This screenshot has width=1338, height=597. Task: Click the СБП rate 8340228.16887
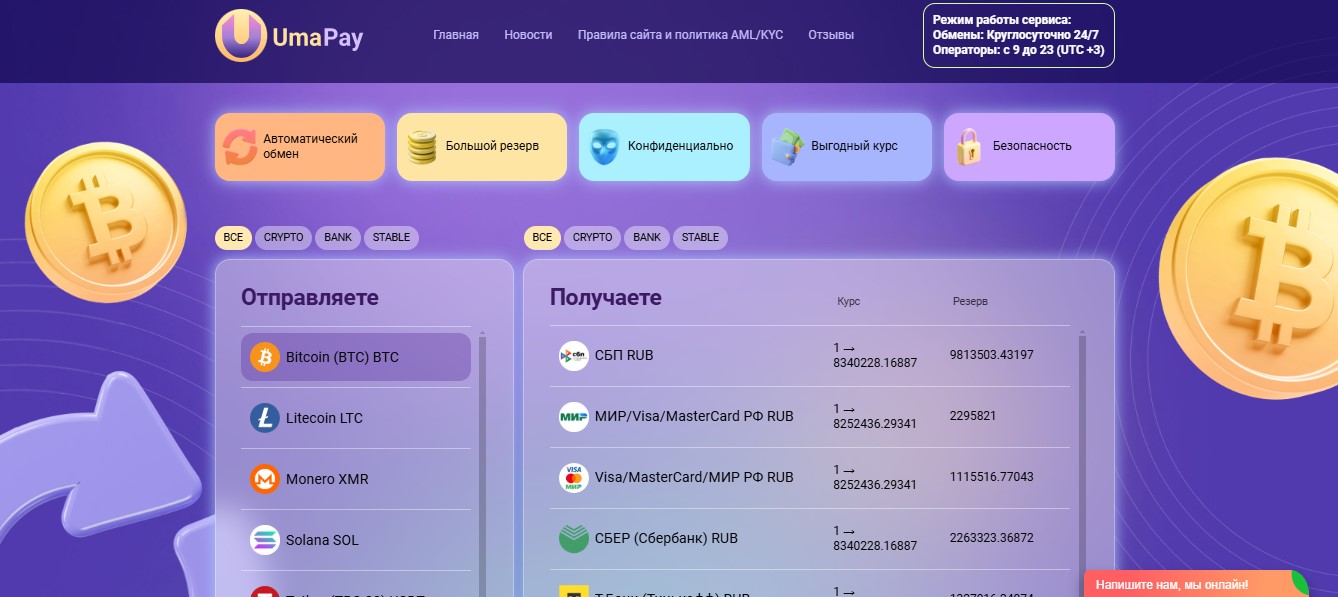pos(875,363)
